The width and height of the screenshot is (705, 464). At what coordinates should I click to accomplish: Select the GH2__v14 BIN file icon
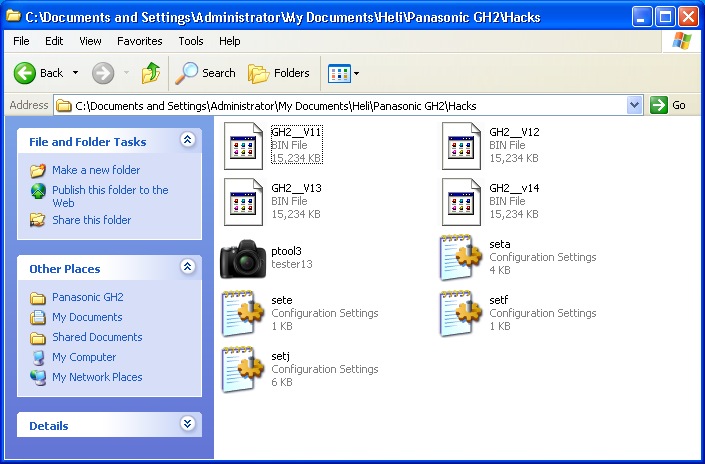pos(463,201)
